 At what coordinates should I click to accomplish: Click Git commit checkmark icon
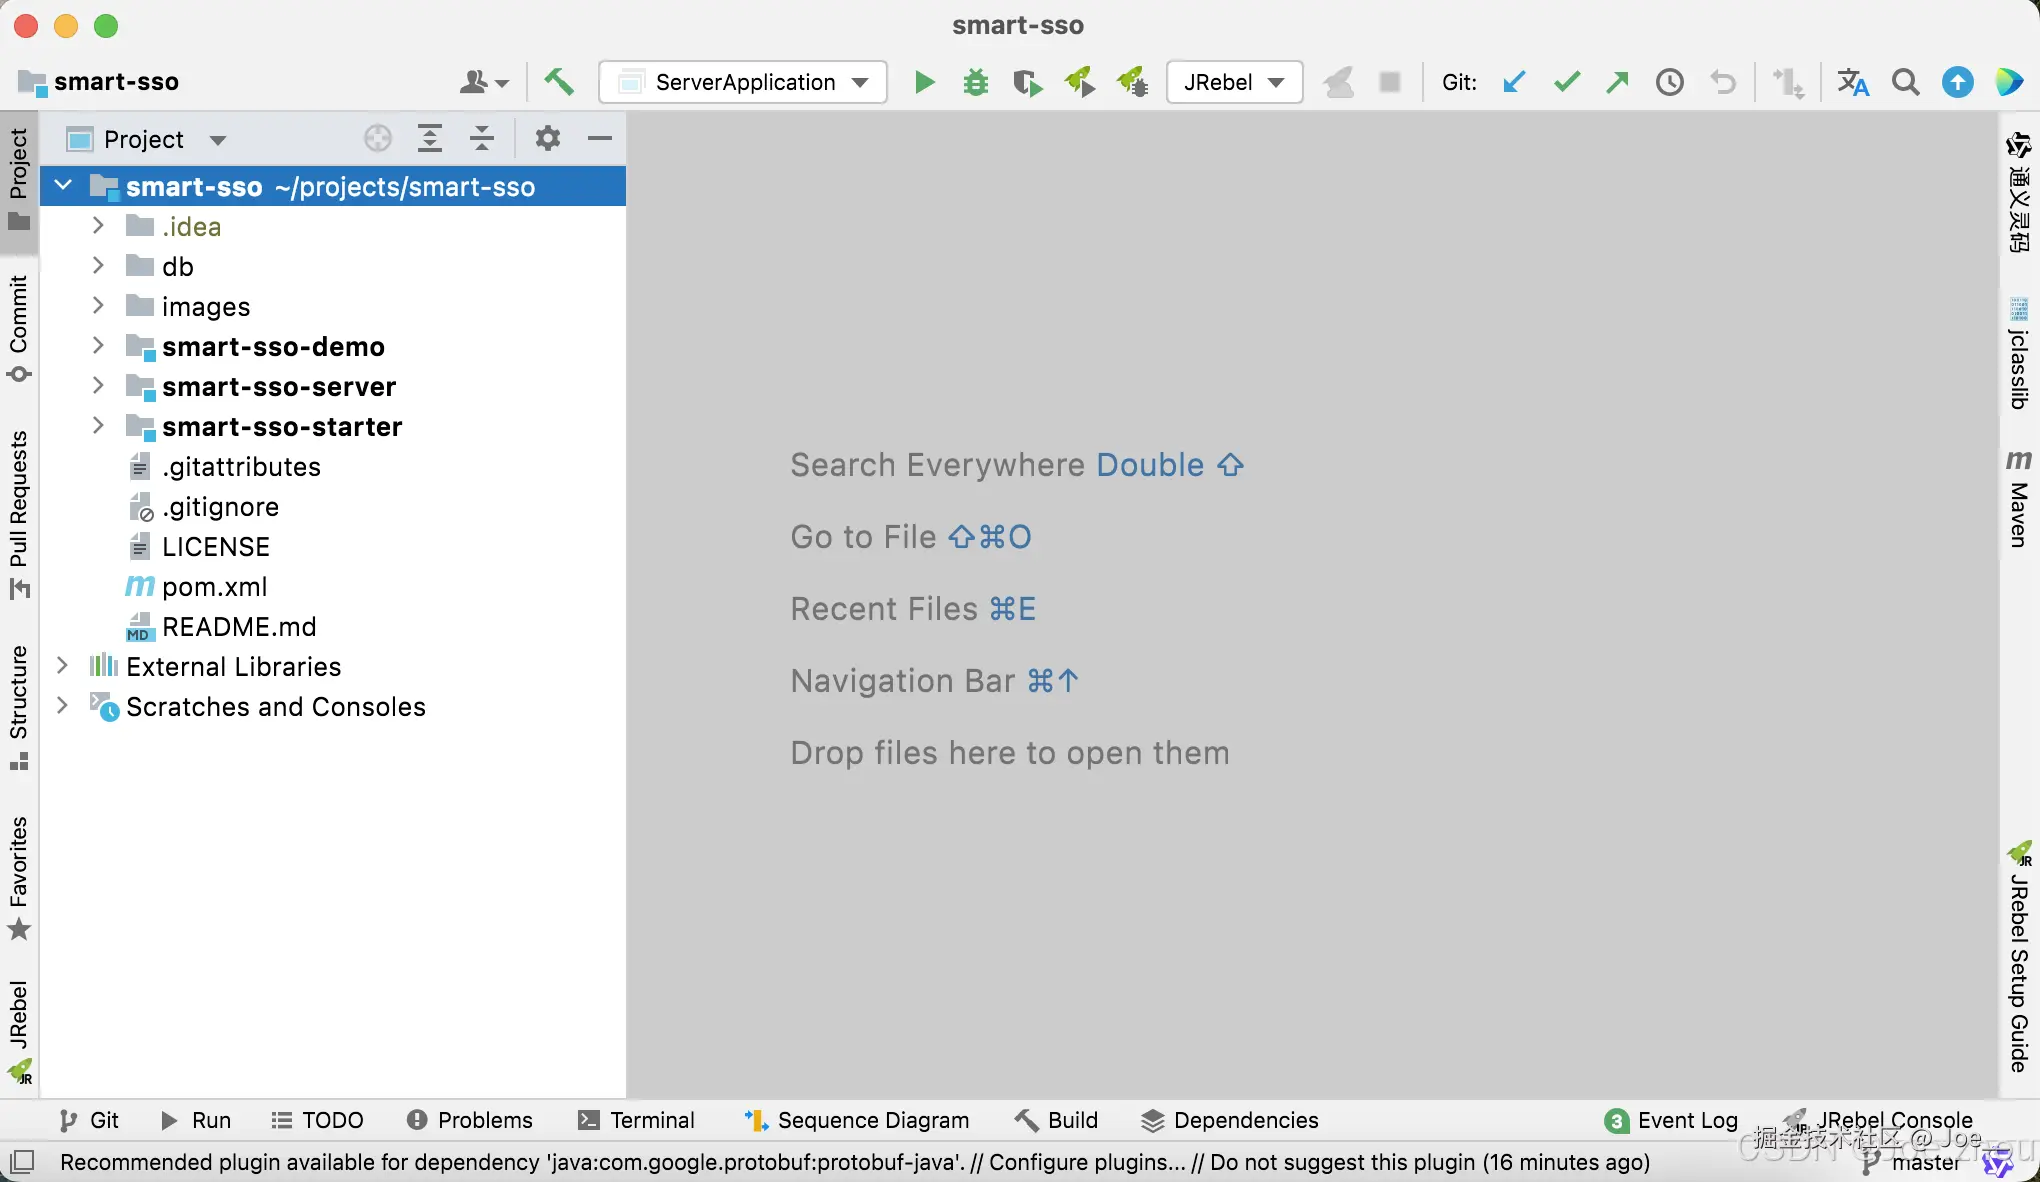point(1566,82)
